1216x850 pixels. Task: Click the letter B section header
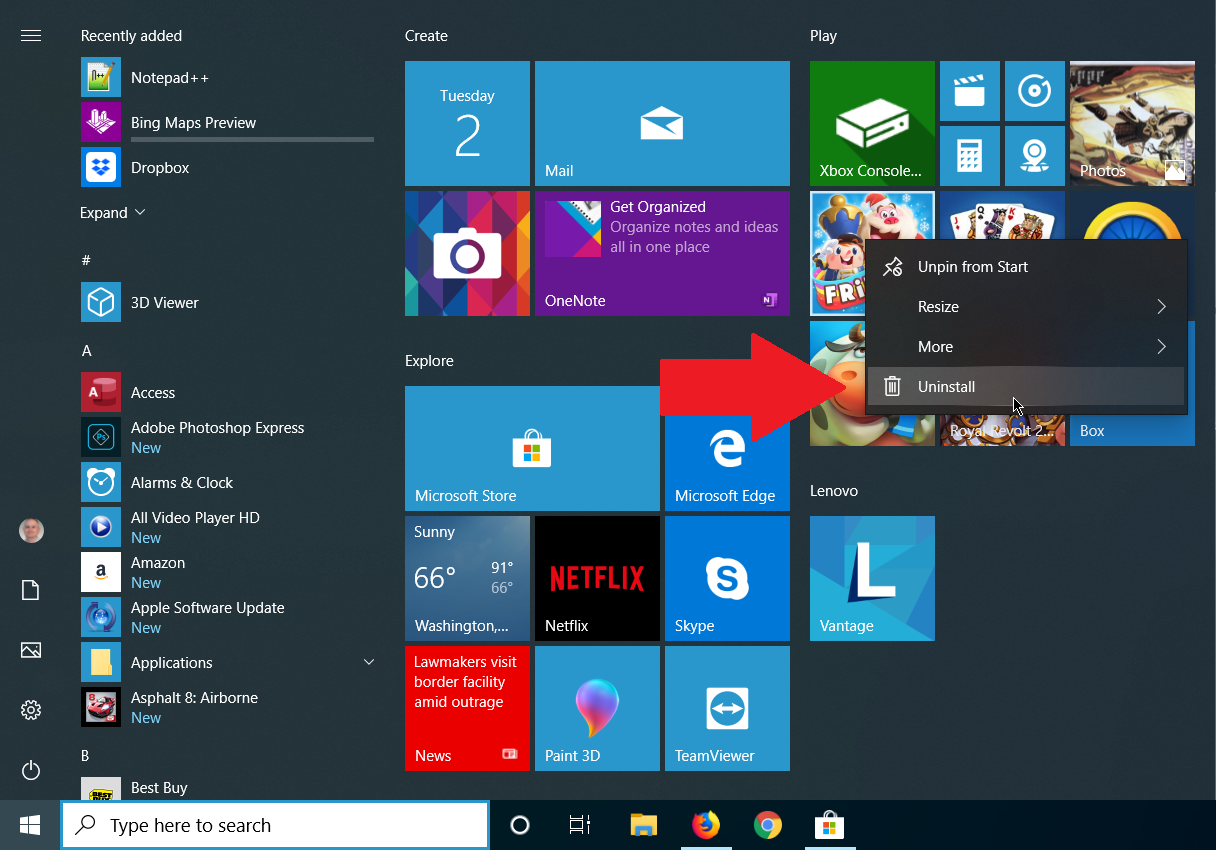click(86, 755)
